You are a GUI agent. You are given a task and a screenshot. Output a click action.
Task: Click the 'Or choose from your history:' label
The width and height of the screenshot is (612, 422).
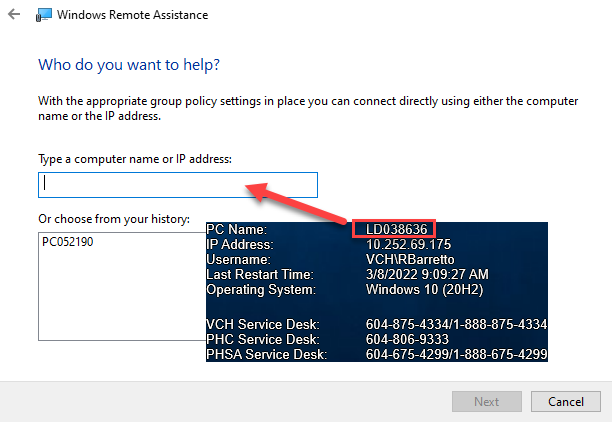114,219
